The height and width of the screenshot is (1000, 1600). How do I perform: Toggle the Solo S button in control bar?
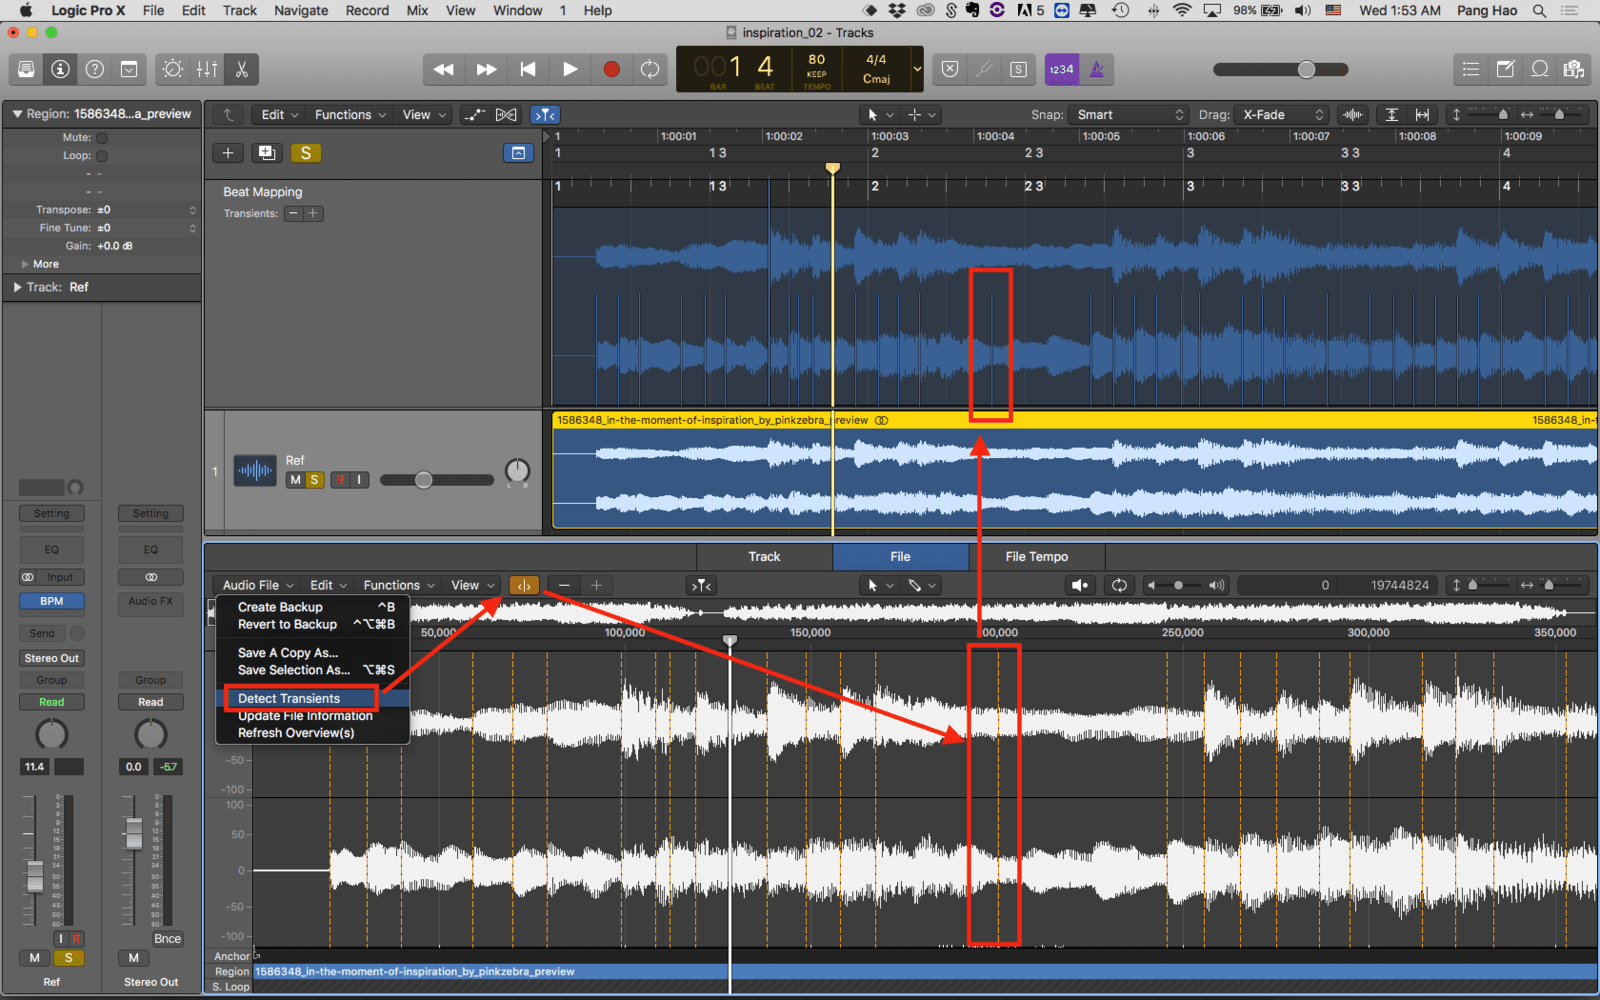[x=1018, y=69]
